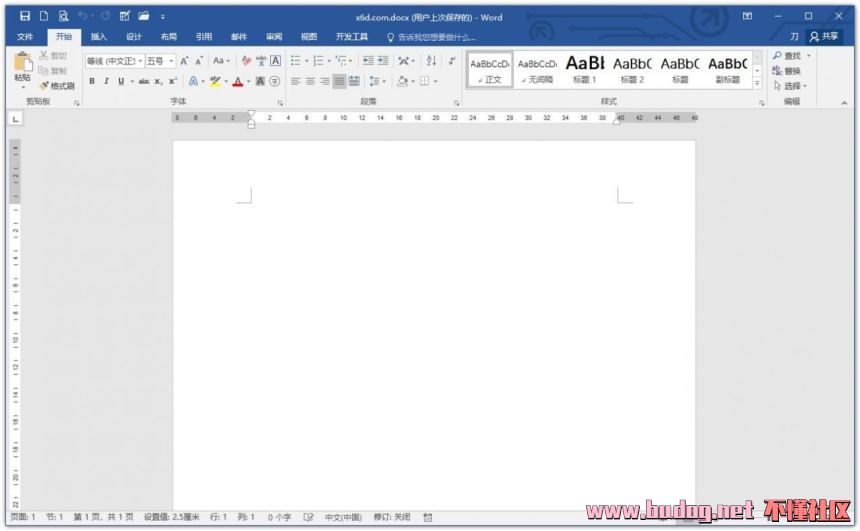Screen dimensions: 860x531
Task: Apply subscript formatting
Action: coord(158,81)
